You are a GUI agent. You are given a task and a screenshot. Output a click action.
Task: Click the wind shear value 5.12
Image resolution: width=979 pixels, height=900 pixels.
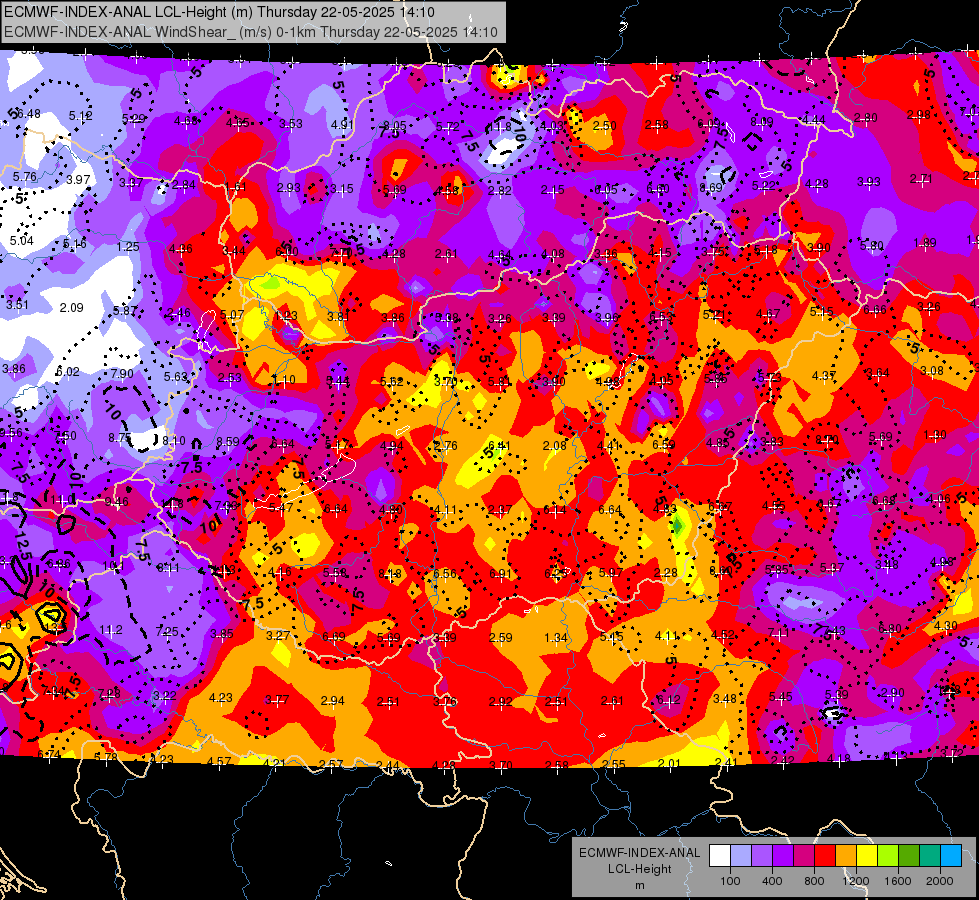point(80,116)
